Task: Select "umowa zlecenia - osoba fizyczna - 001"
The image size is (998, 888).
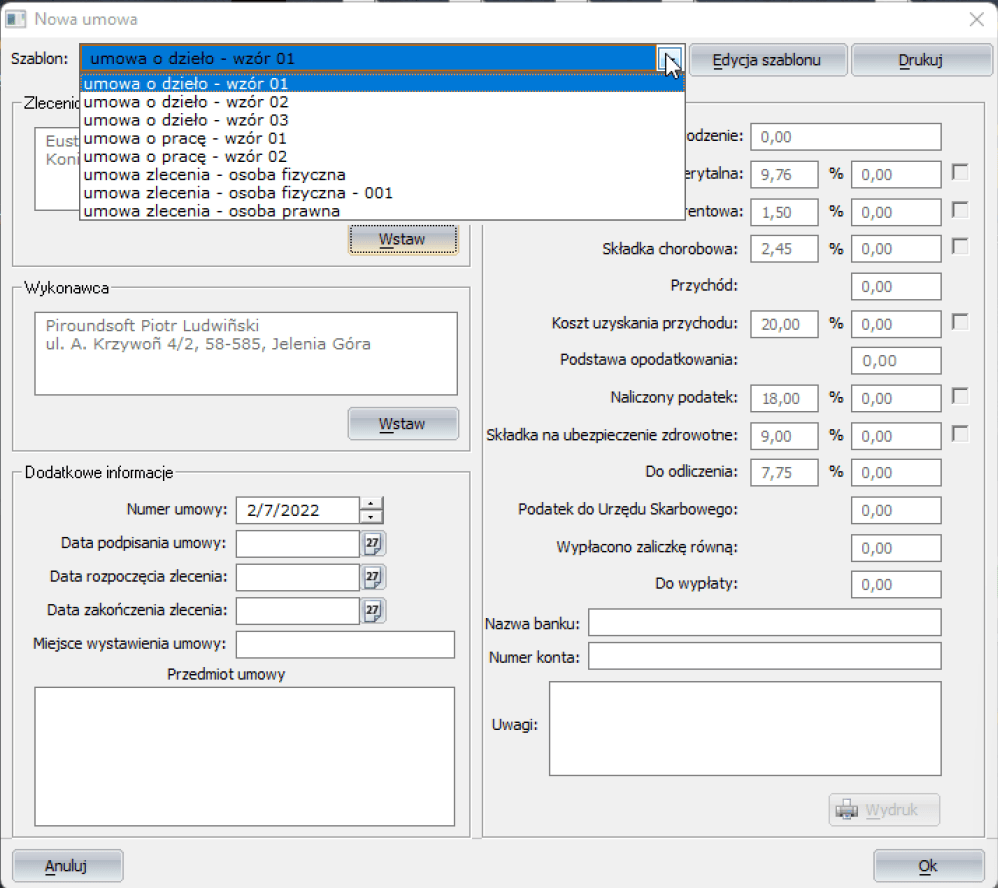Action: pos(238,193)
